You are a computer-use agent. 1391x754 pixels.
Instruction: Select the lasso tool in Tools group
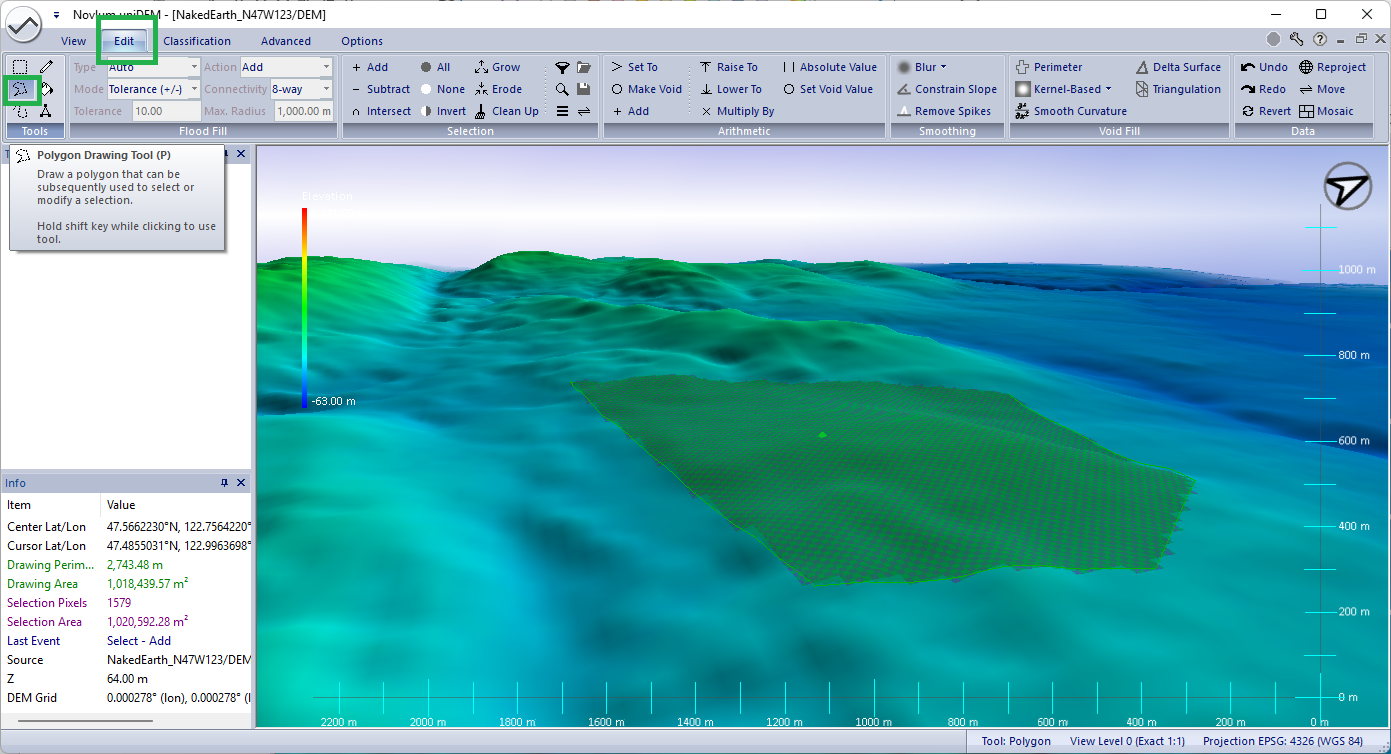pos(20,111)
